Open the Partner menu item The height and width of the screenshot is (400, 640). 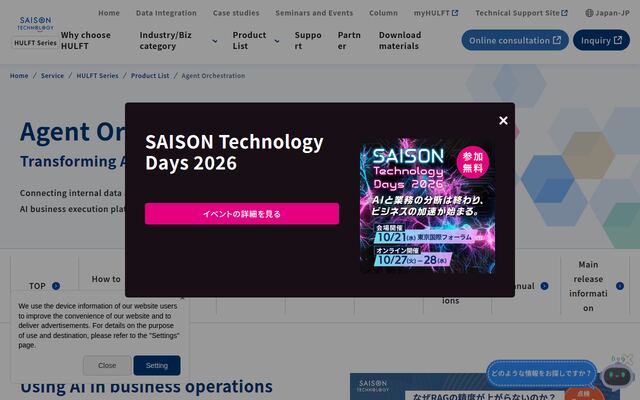(x=349, y=40)
